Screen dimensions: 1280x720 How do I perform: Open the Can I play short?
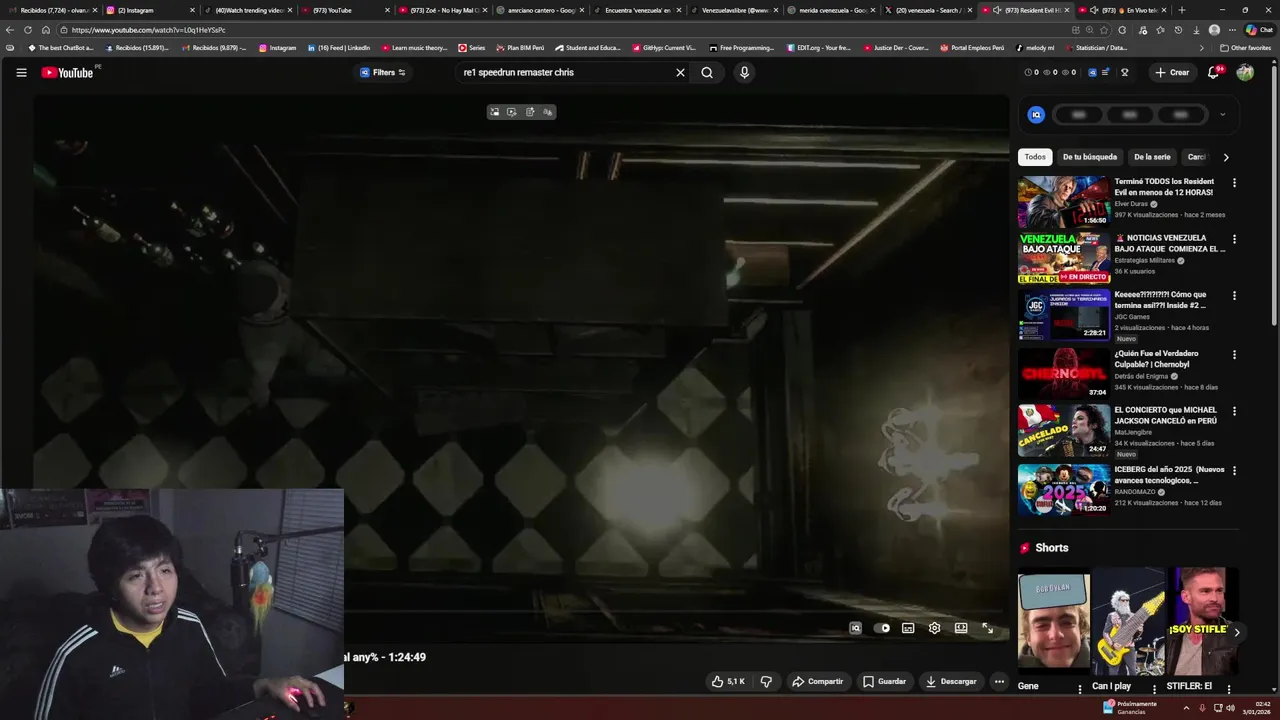(x=1128, y=620)
